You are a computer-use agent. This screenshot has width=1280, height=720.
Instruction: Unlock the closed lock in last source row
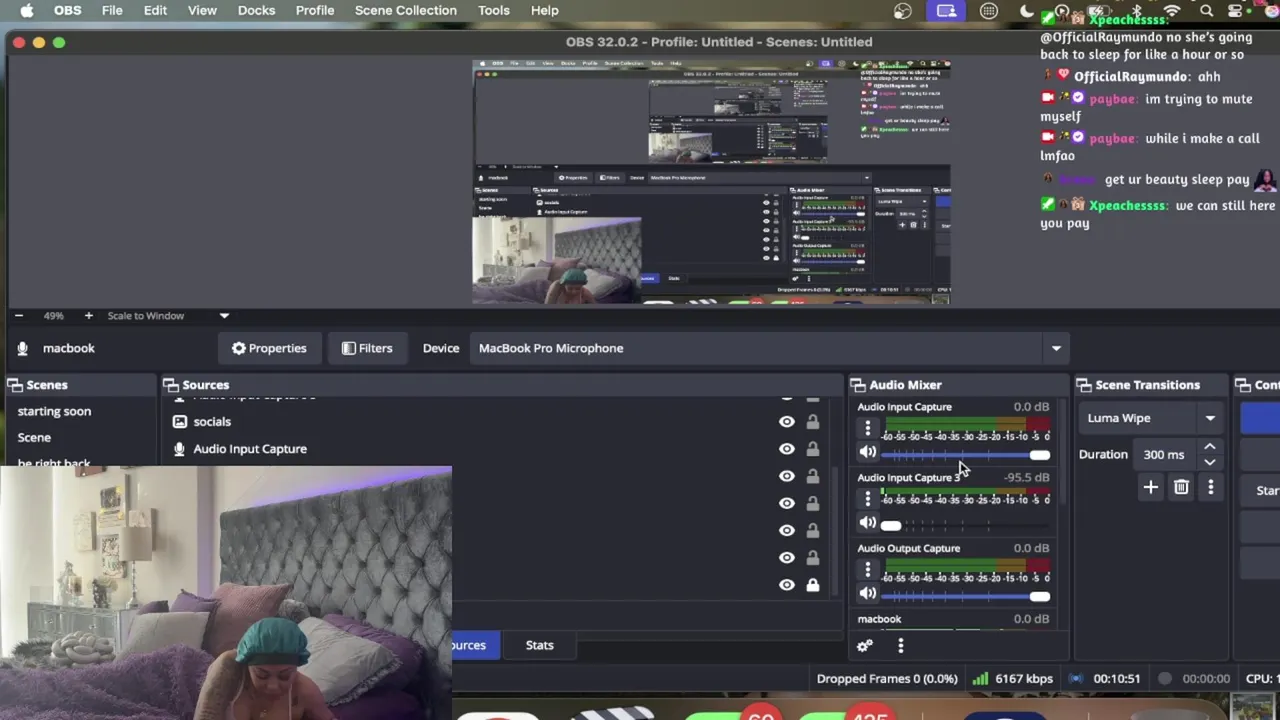tap(813, 585)
